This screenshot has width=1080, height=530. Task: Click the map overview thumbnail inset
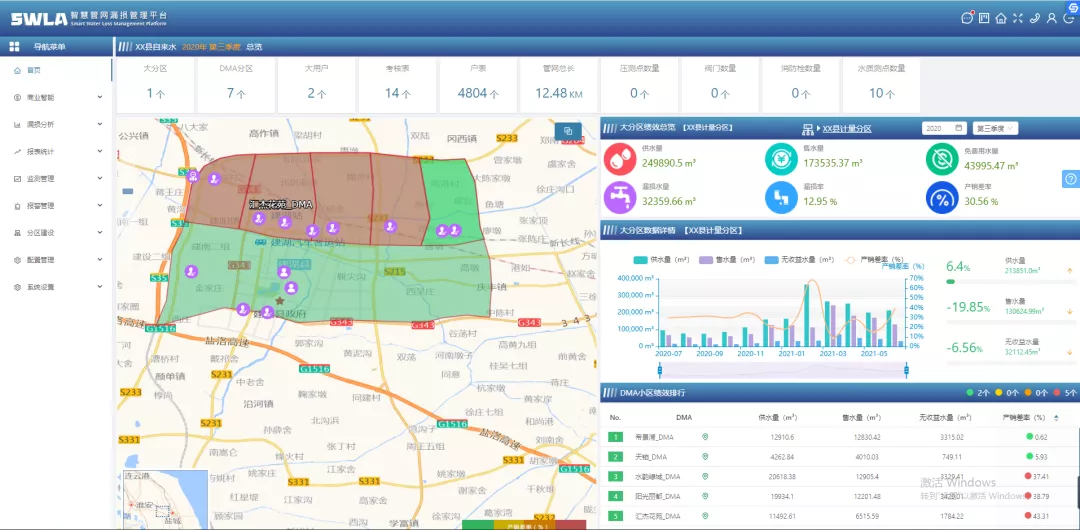[x=165, y=500]
